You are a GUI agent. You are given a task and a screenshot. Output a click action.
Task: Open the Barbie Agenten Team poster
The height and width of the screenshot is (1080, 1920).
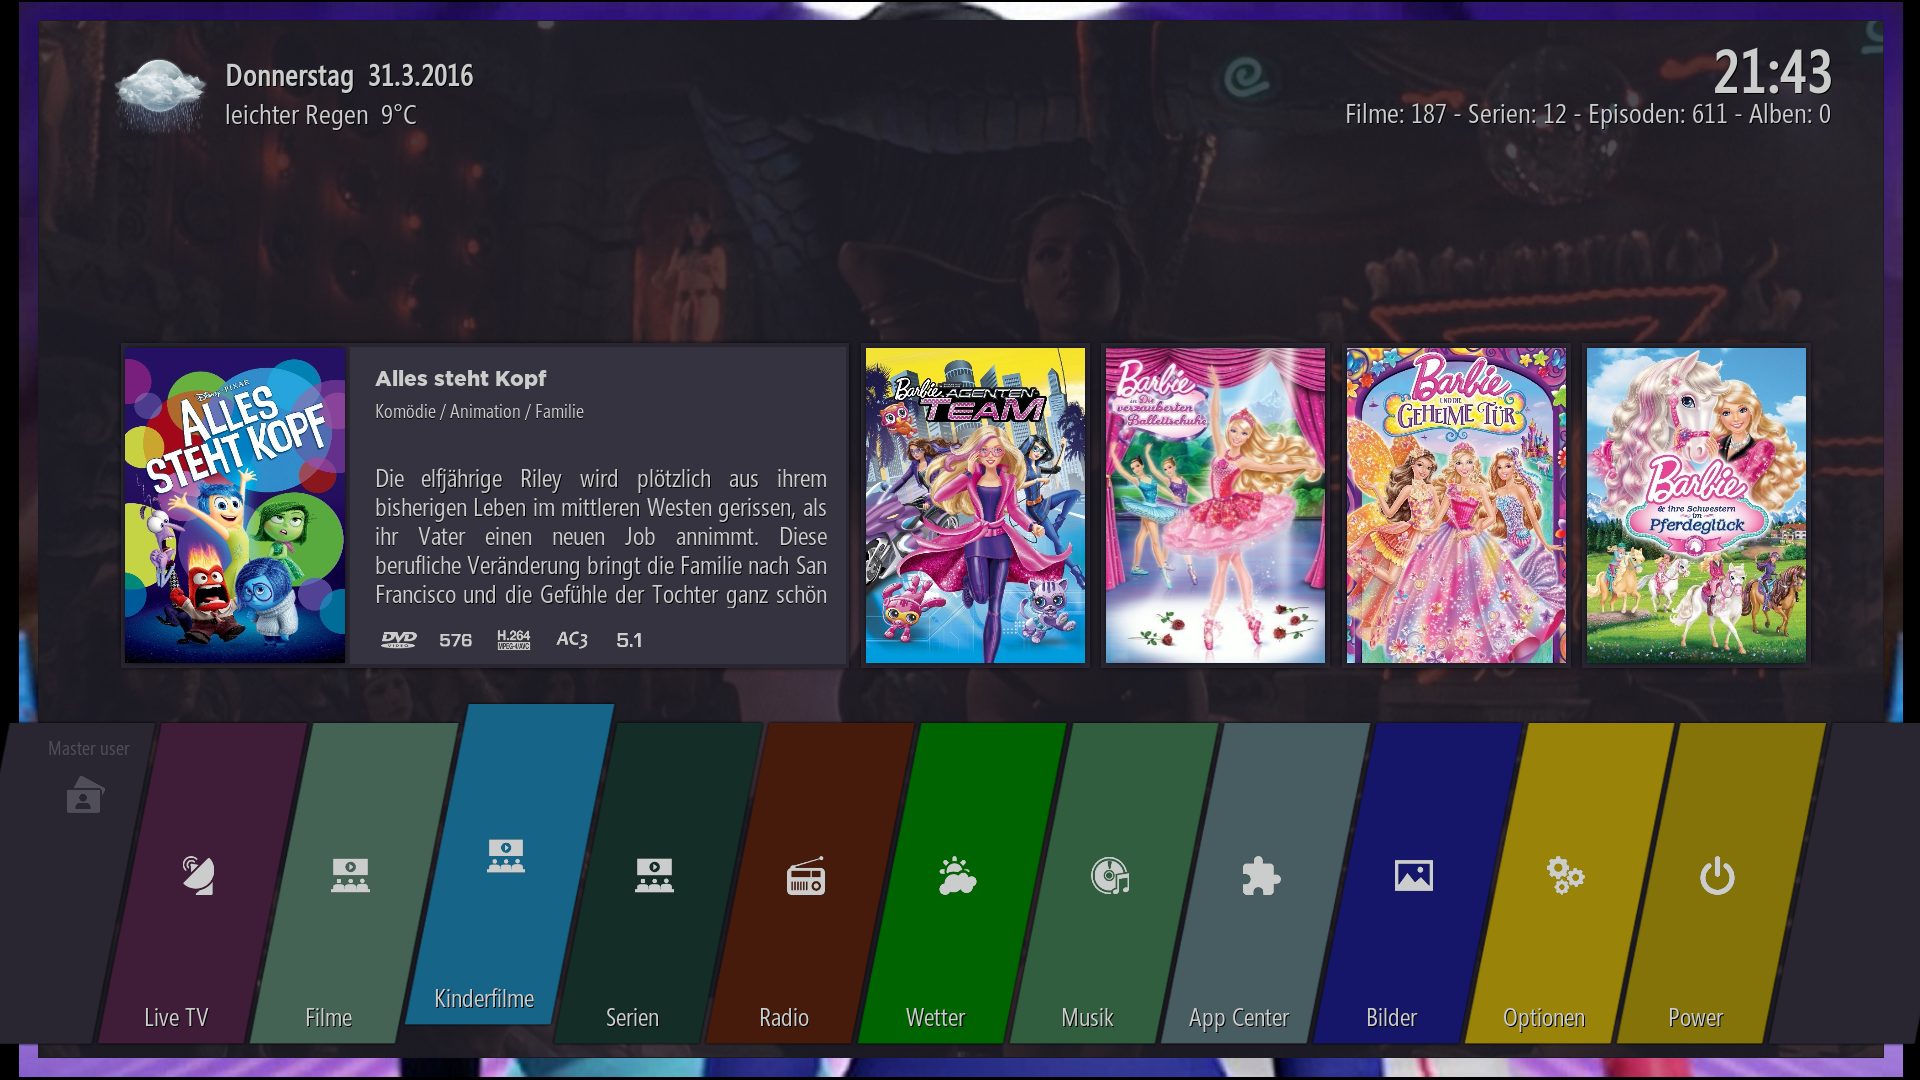(x=975, y=505)
